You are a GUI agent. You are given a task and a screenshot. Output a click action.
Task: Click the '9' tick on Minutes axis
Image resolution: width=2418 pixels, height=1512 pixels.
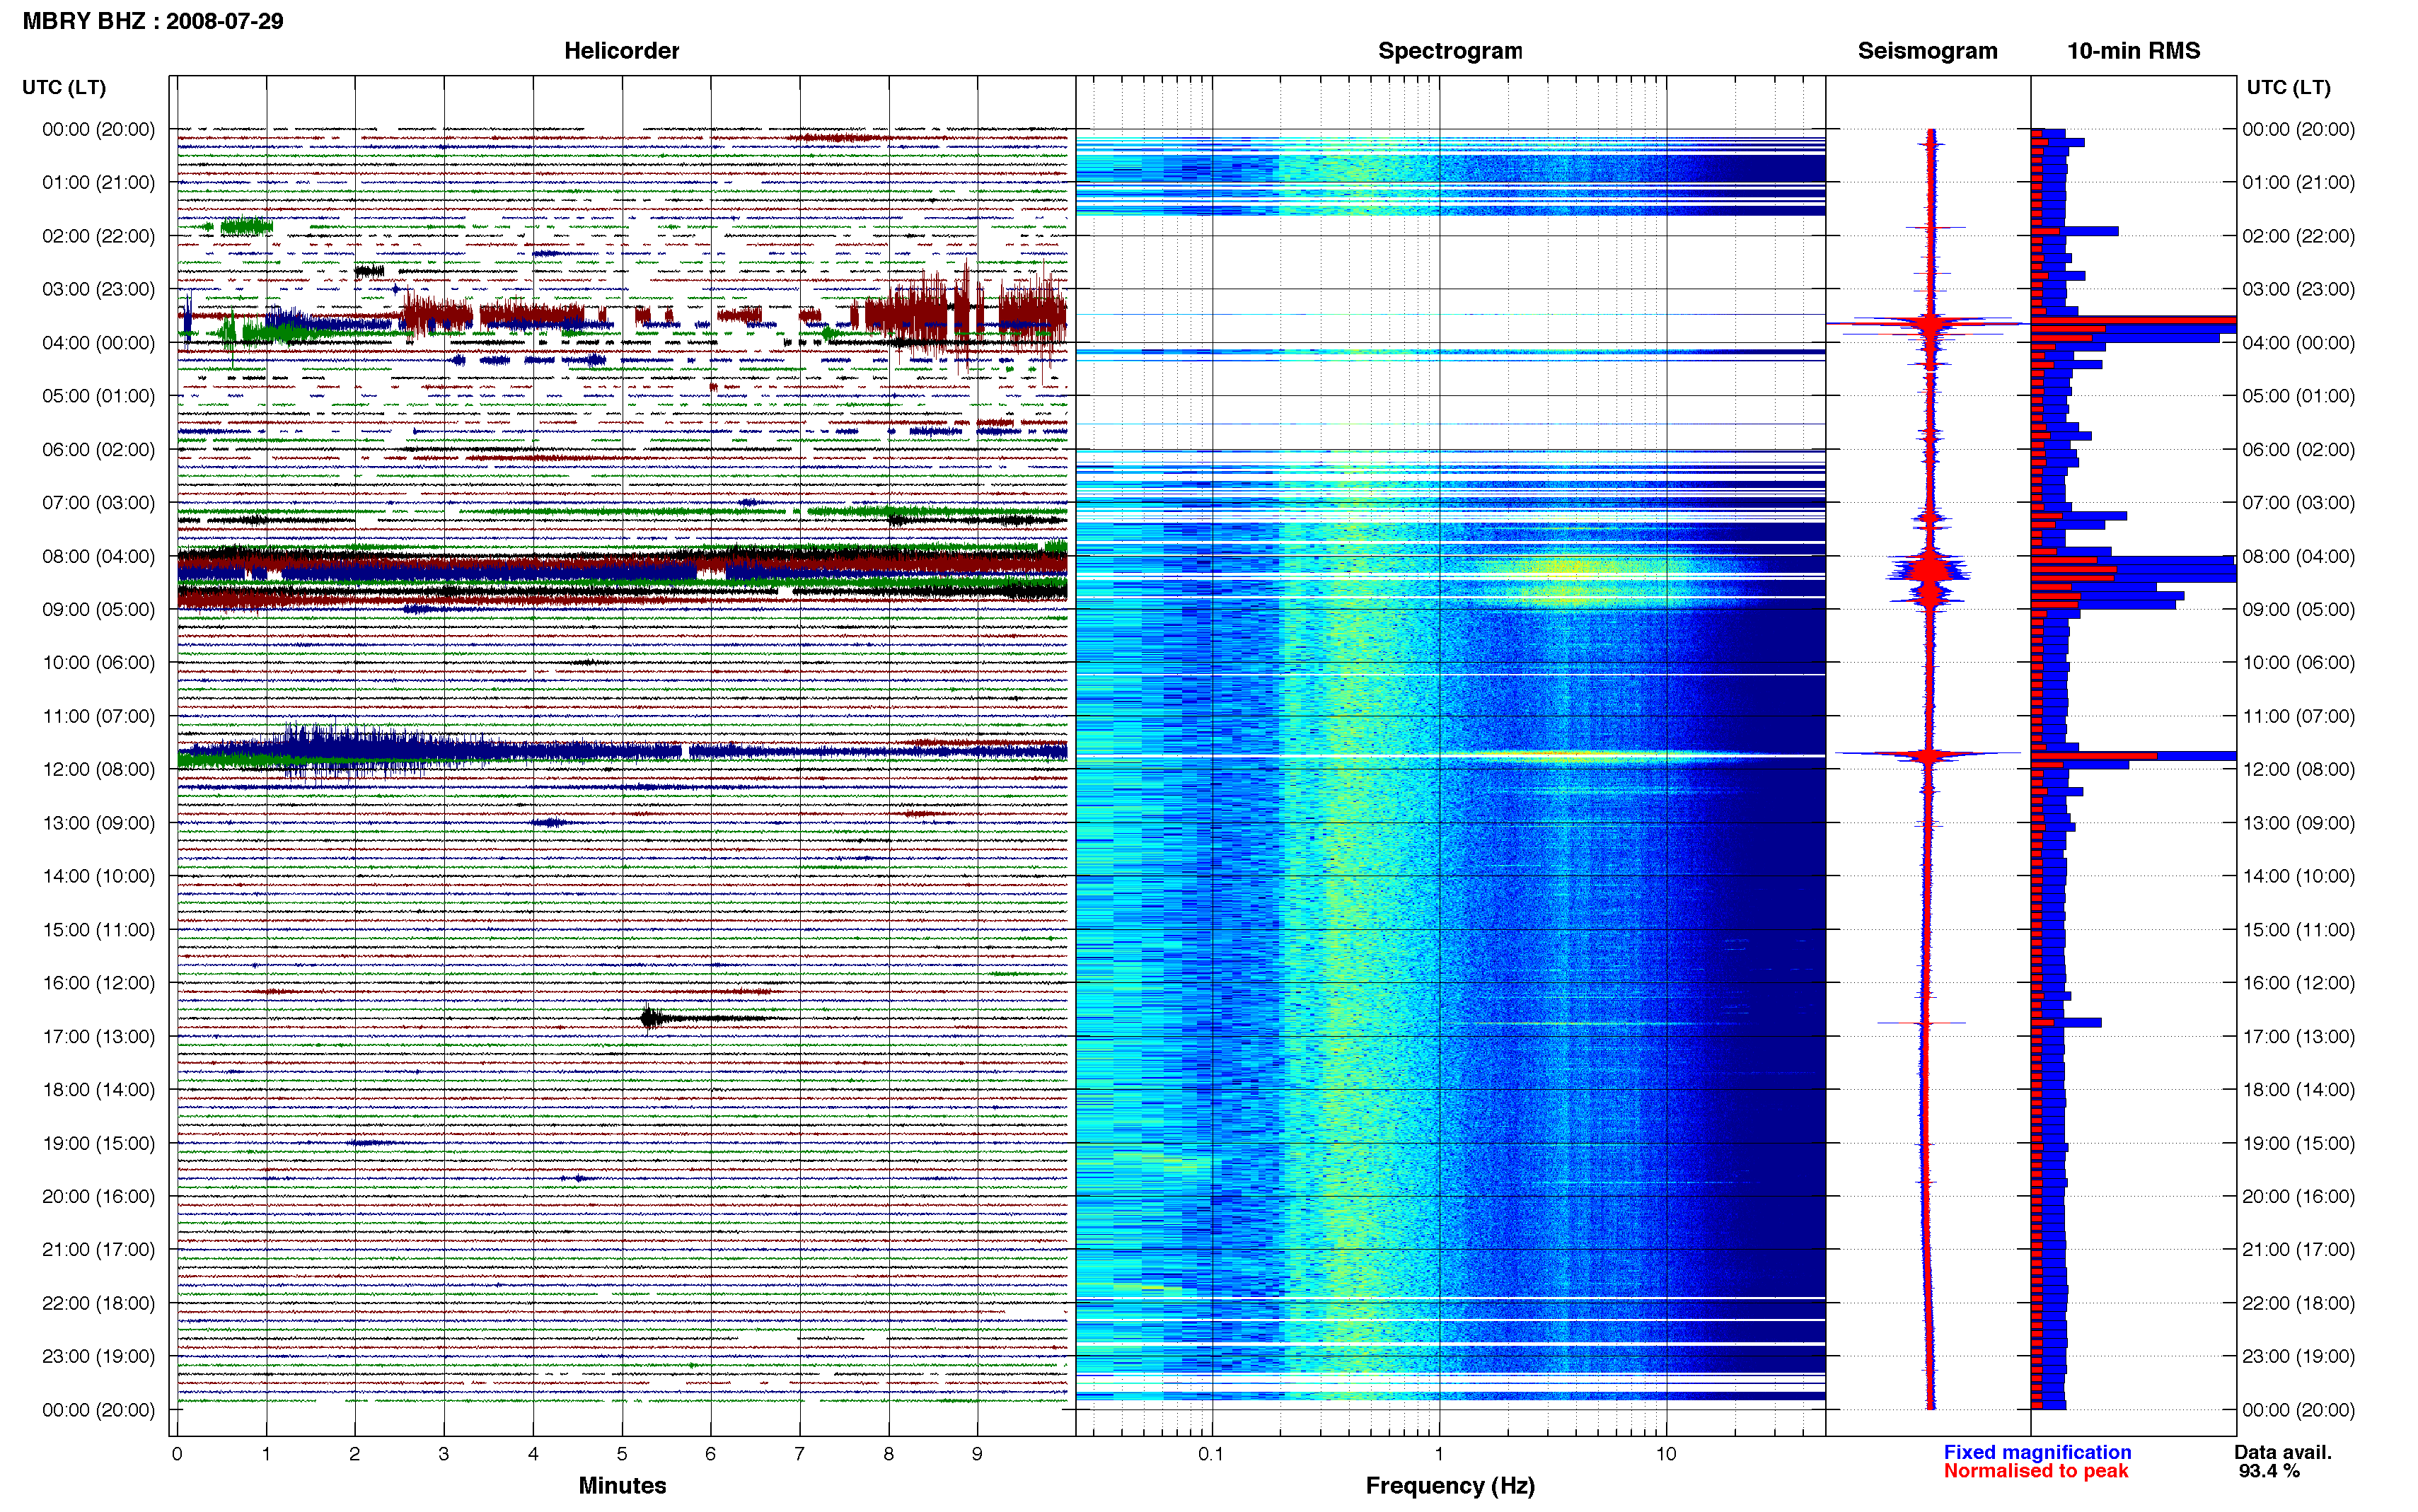[977, 1454]
